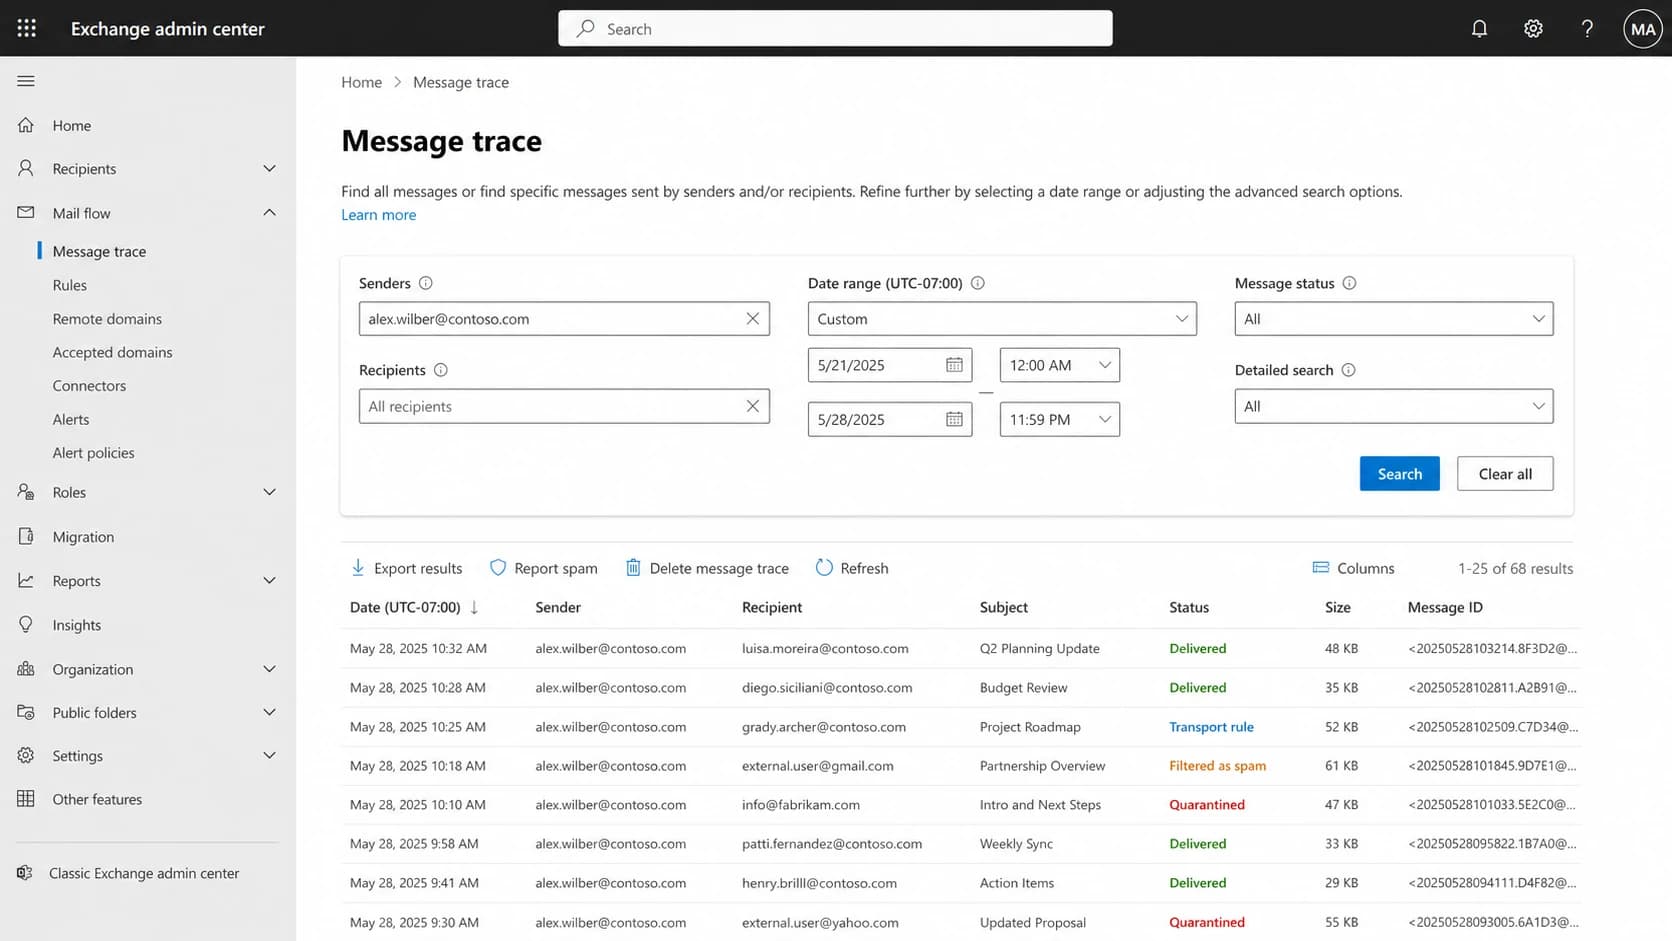Expand the Public folders section chevron
The image size is (1672, 941).
[269, 712]
